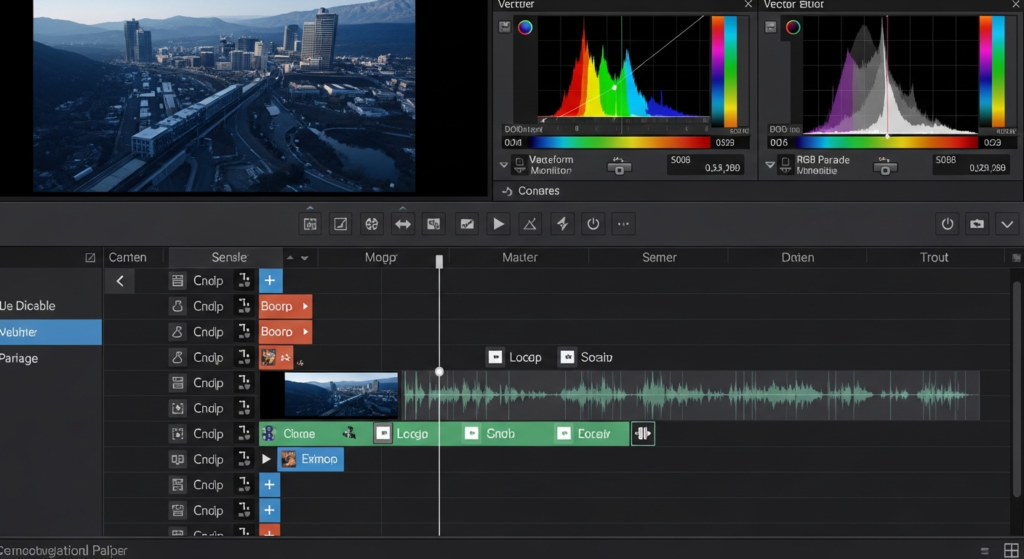1024x559 pixels.
Task: Toggle the checkbox left of the Camen header
Action: point(91,258)
